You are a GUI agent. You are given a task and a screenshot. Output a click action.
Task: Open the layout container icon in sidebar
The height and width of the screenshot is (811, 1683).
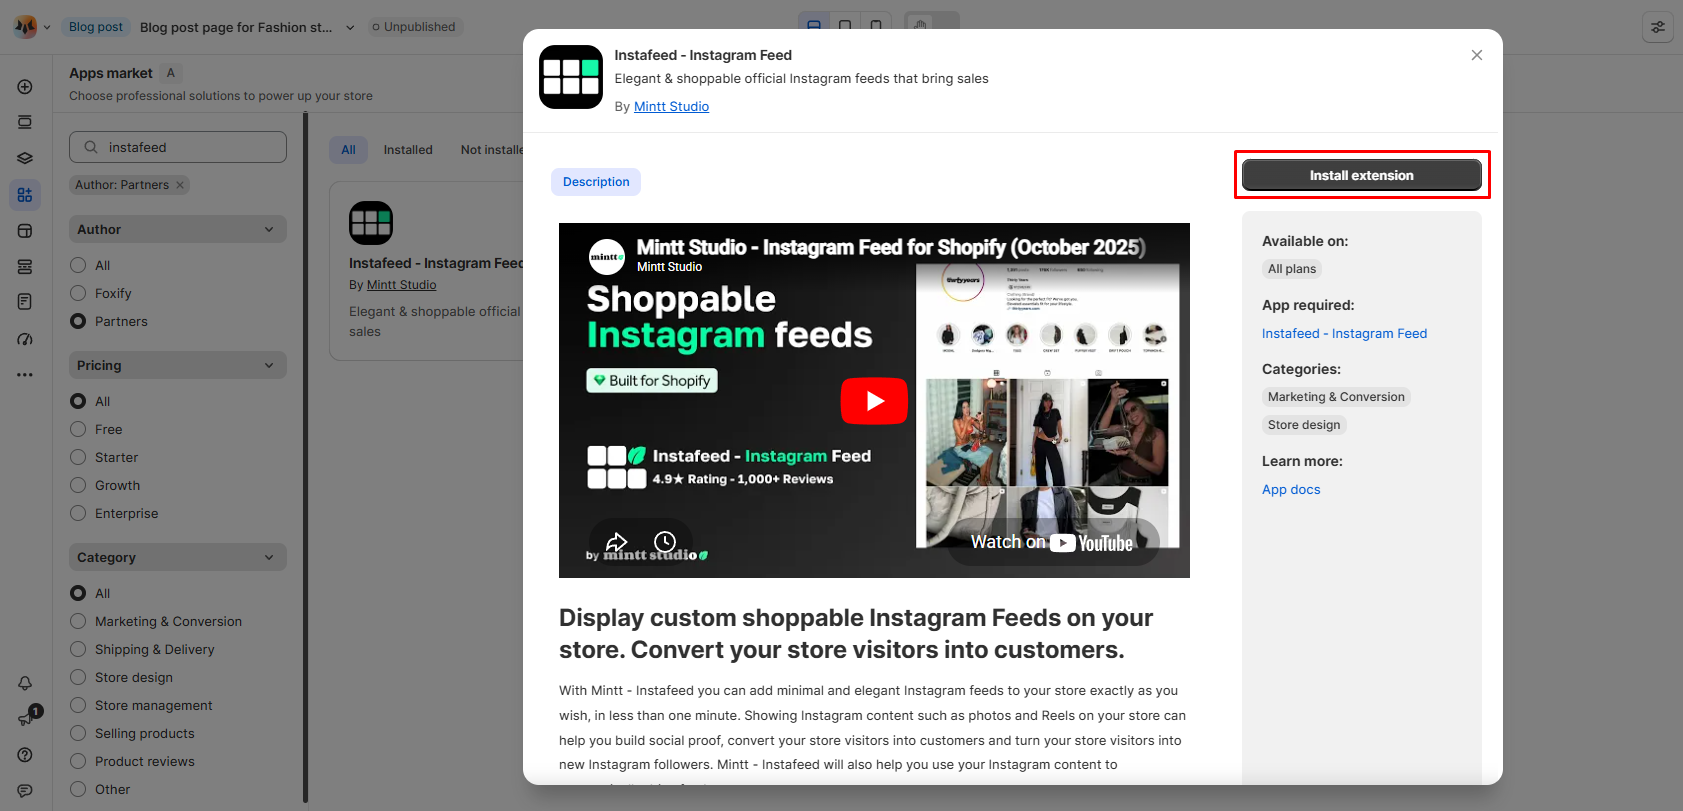[x=25, y=231]
